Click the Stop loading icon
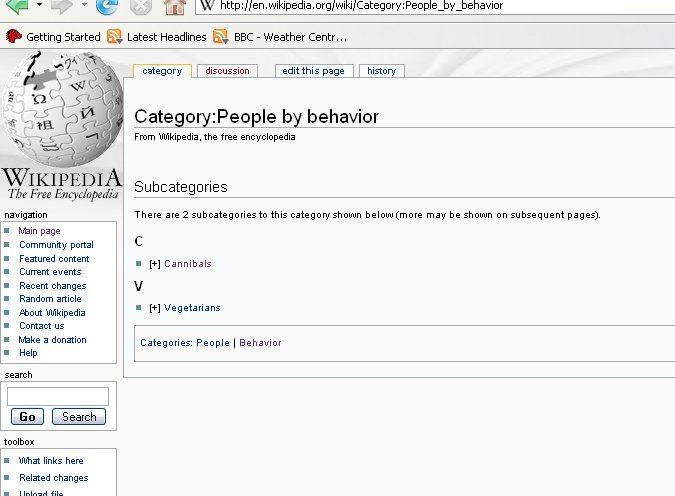The height and width of the screenshot is (496, 675). [x=141, y=6]
